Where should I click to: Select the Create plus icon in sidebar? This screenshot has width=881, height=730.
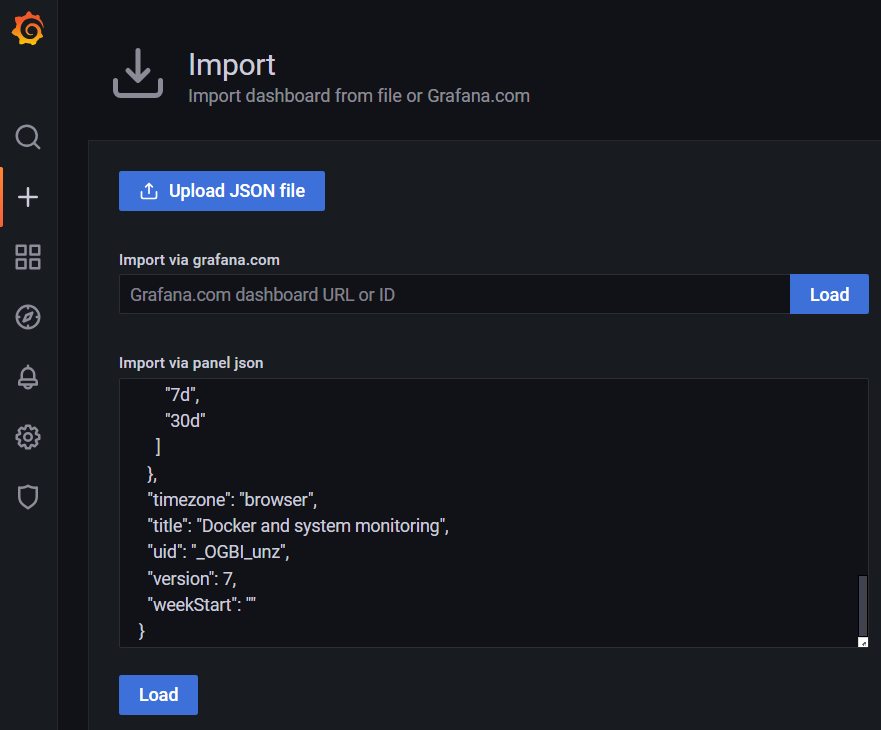tap(27, 197)
